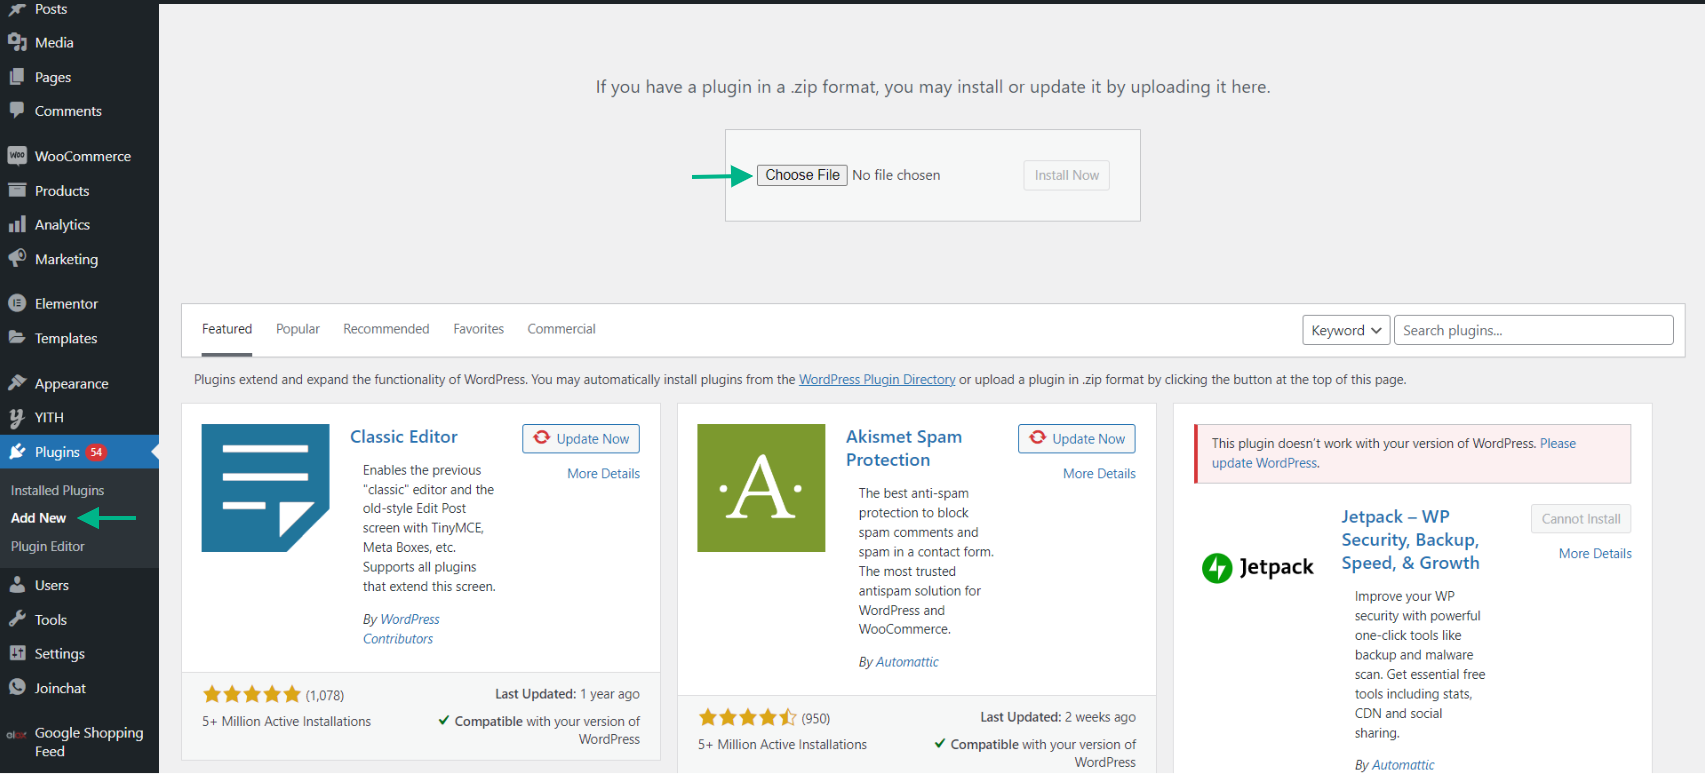Open the Marketing menu
Viewport: 1705px width, 774px height.
(x=79, y=258)
